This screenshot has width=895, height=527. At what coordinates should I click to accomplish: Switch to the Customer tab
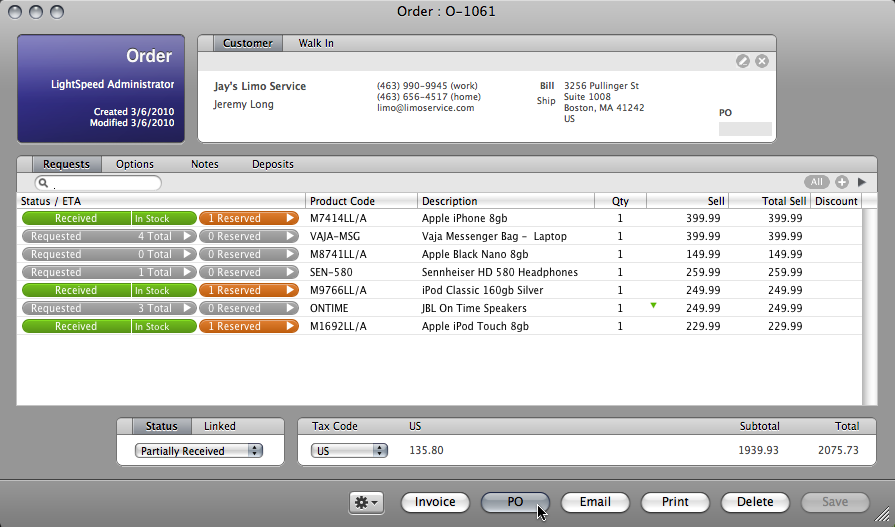tap(248, 43)
